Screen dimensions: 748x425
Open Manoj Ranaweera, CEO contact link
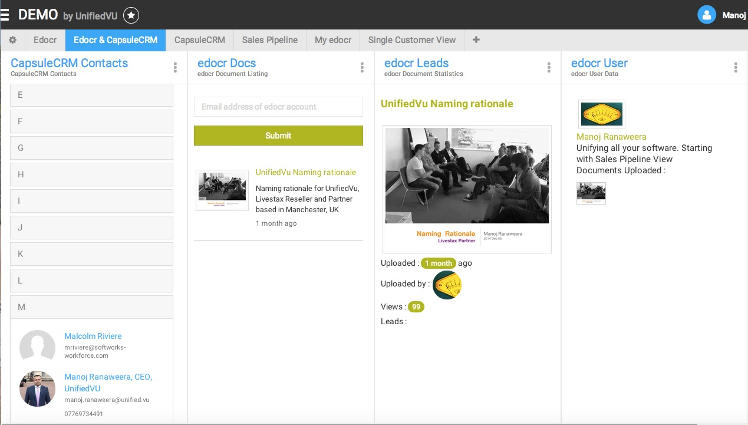(108, 383)
